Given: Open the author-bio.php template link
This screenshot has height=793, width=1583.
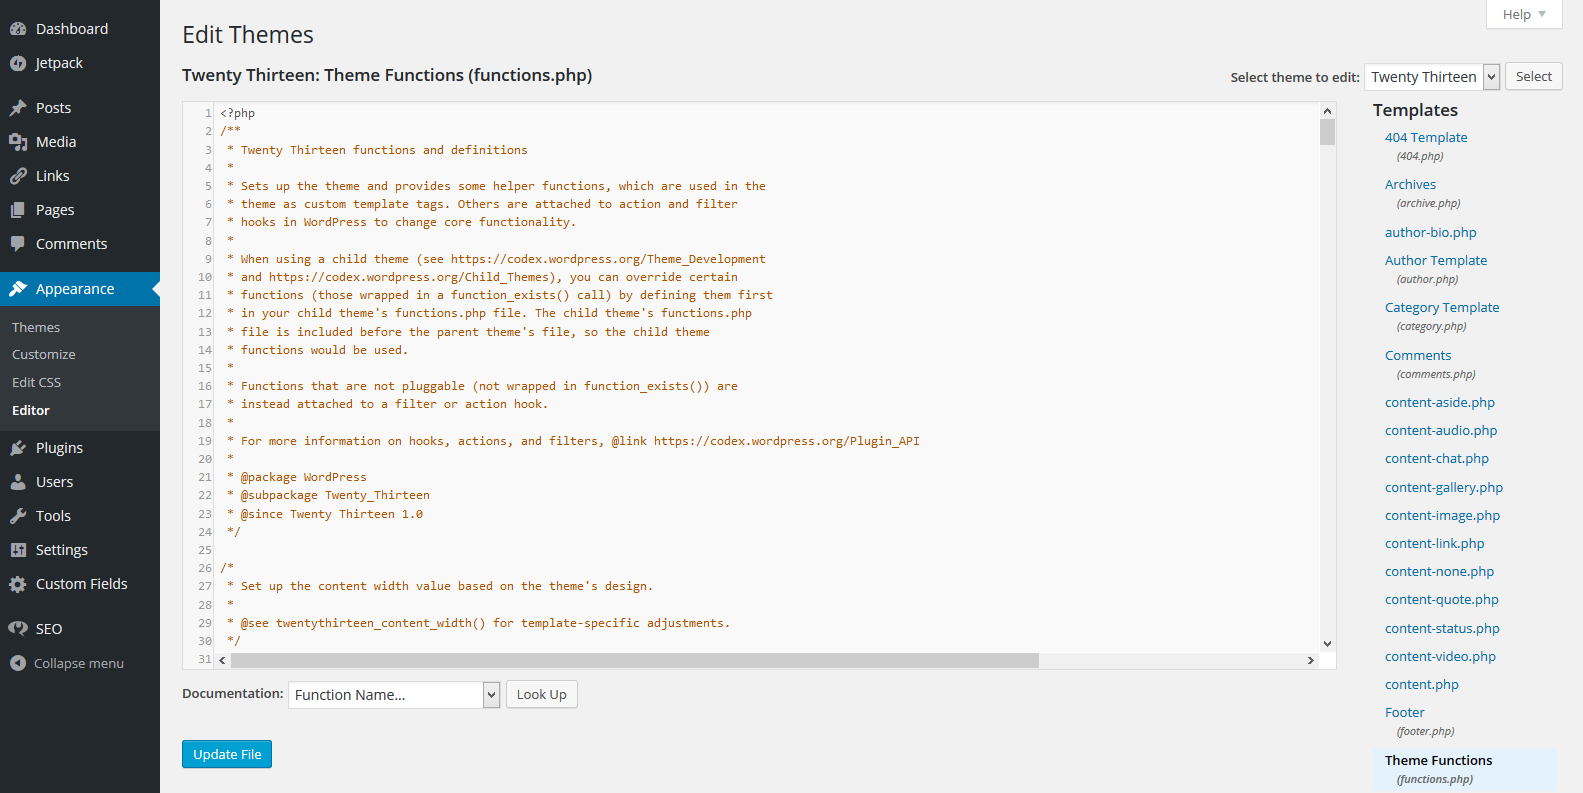Looking at the screenshot, I should 1431,232.
